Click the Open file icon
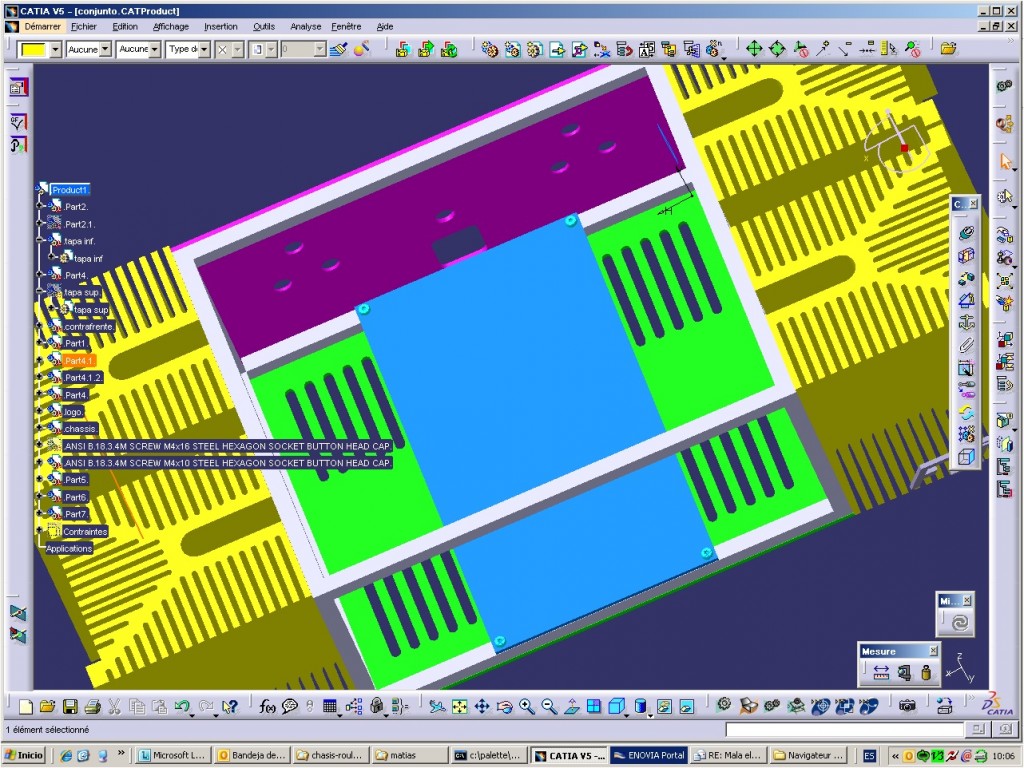1024x768 pixels. pos(47,706)
